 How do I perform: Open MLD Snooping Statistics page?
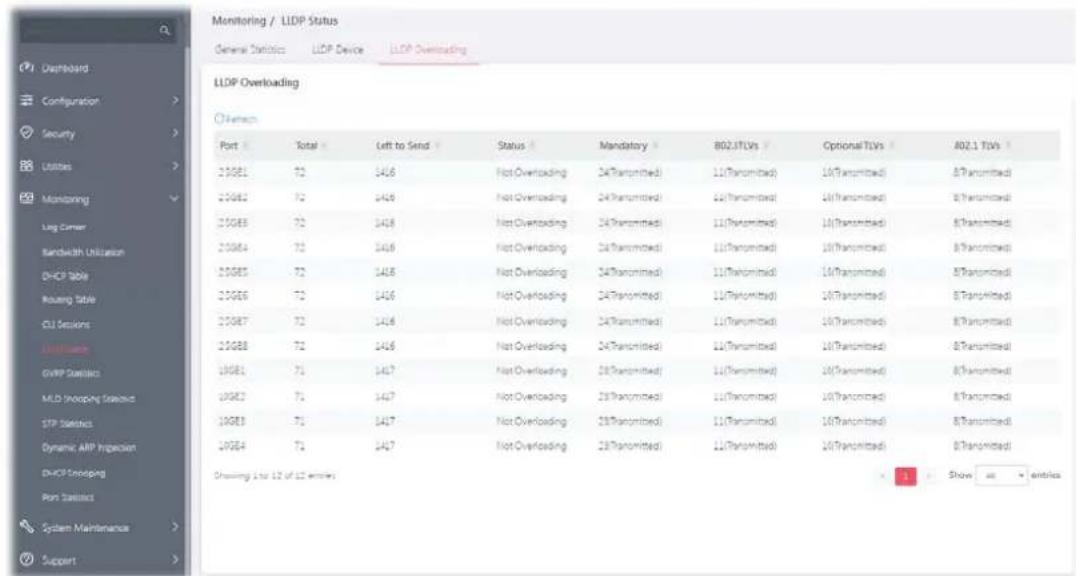(x=89, y=398)
